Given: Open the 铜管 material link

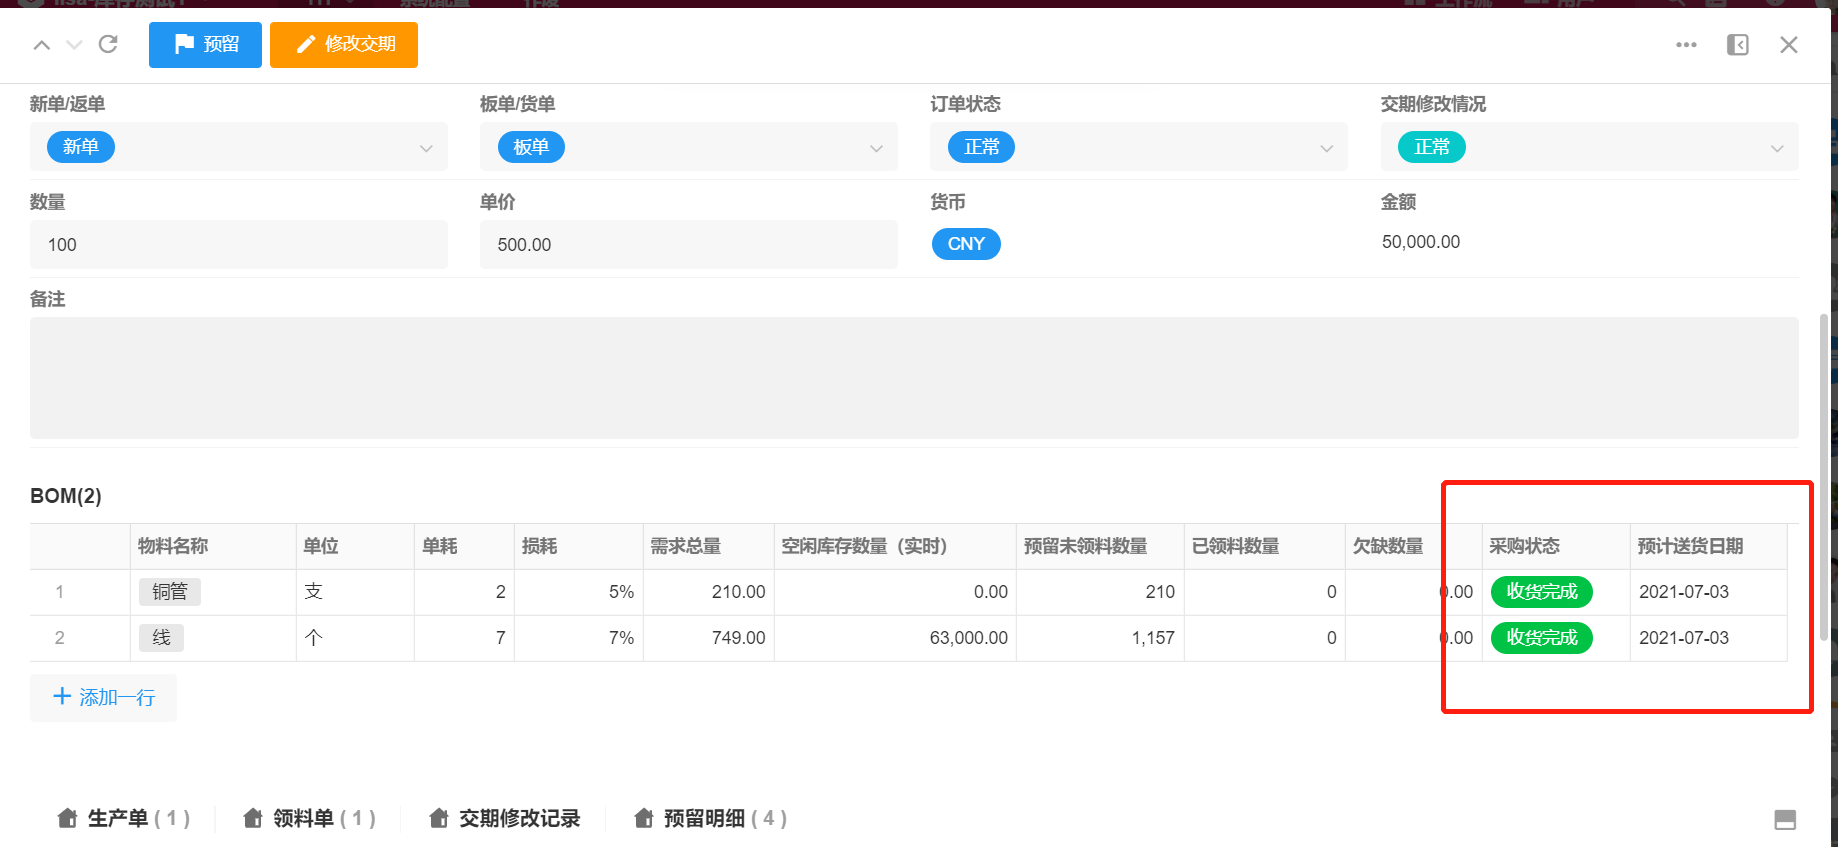Looking at the screenshot, I should coord(170,592).
